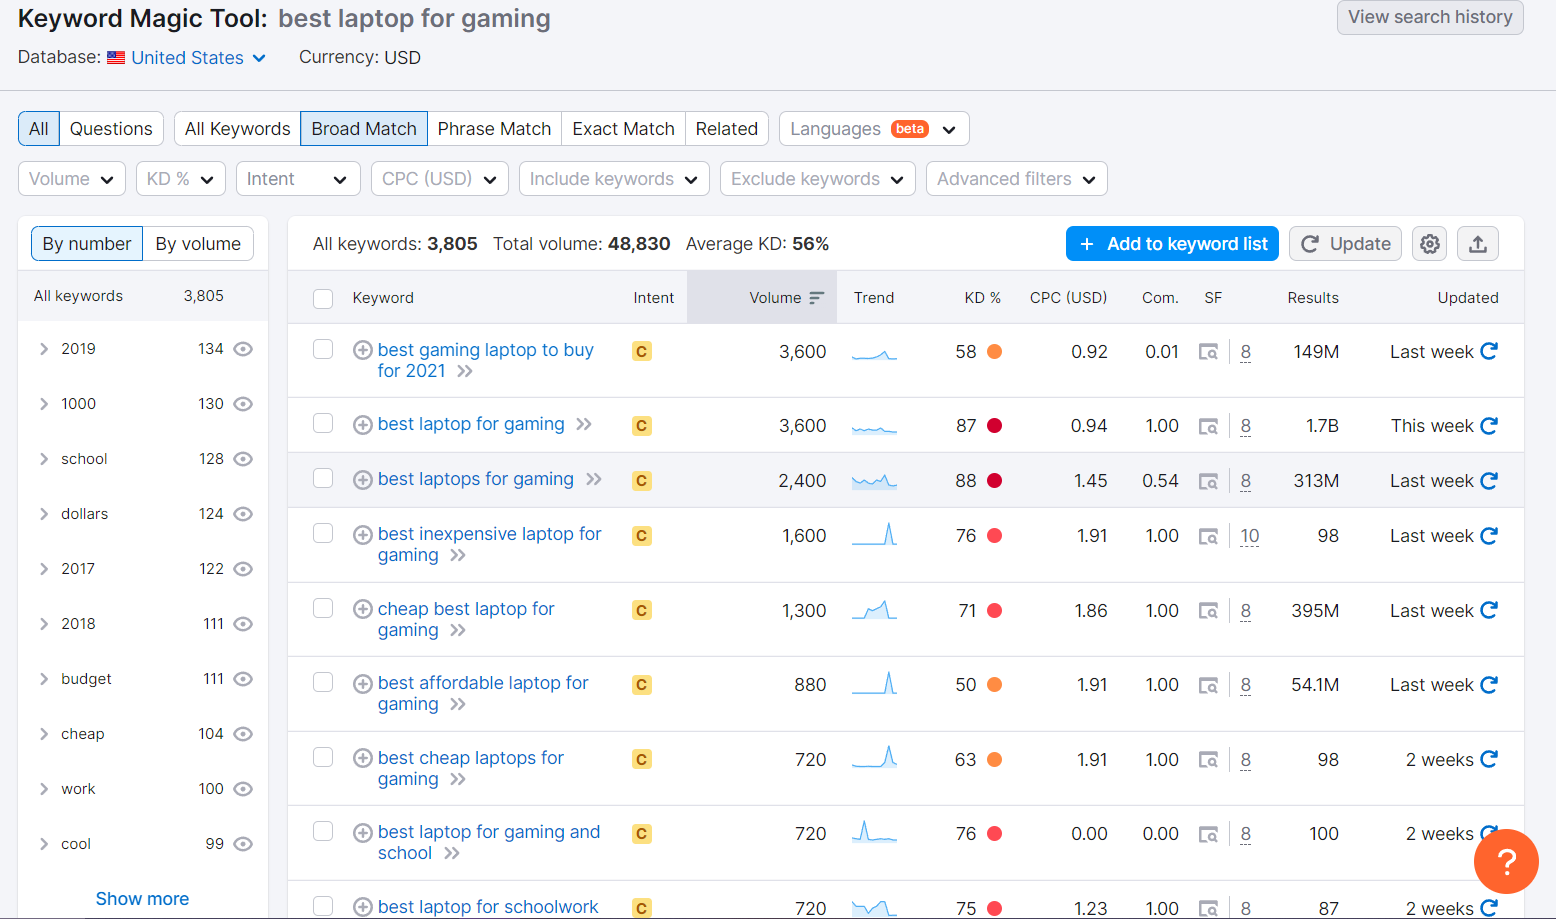This screenshot has height=919, width=1556.
Task: Tick the select-all checkbox in table header
Action: coord(323,299)
